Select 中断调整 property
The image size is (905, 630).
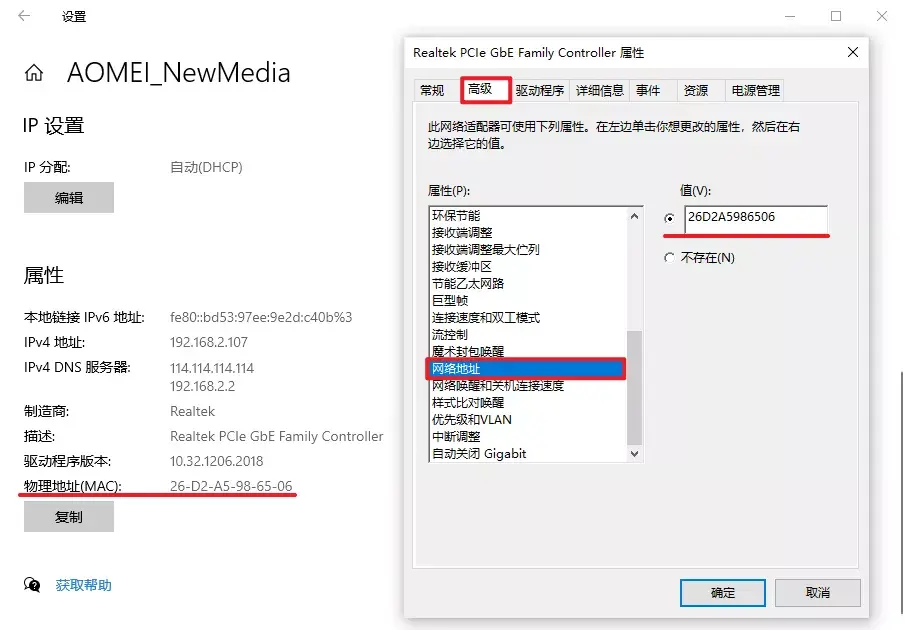(527, 437)
